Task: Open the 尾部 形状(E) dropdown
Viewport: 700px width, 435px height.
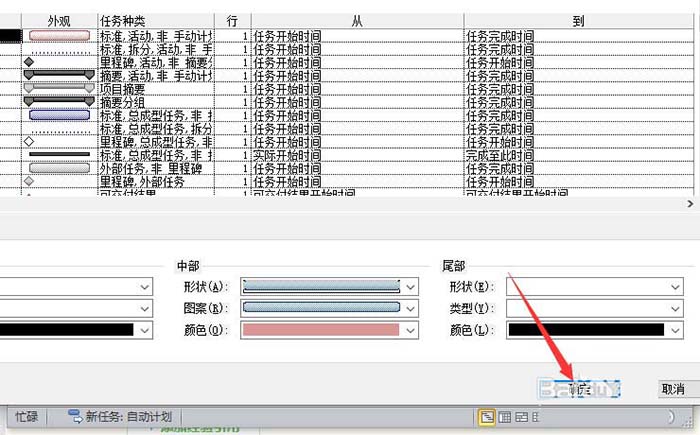Action: pyautogui.click(x=675, y=287)
